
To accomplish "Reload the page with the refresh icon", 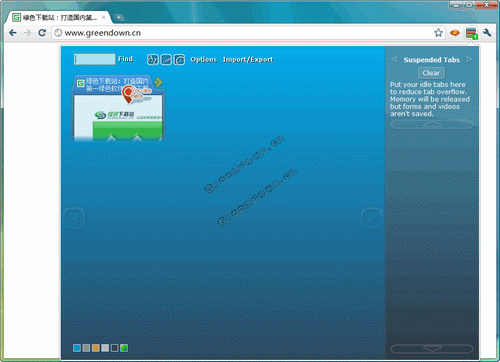I will [x=42, y=33].
